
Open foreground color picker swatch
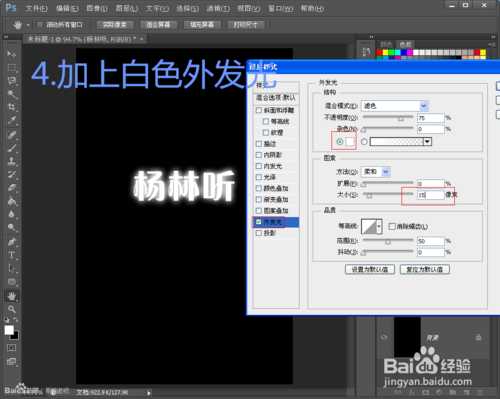click(x=9, y=330)
